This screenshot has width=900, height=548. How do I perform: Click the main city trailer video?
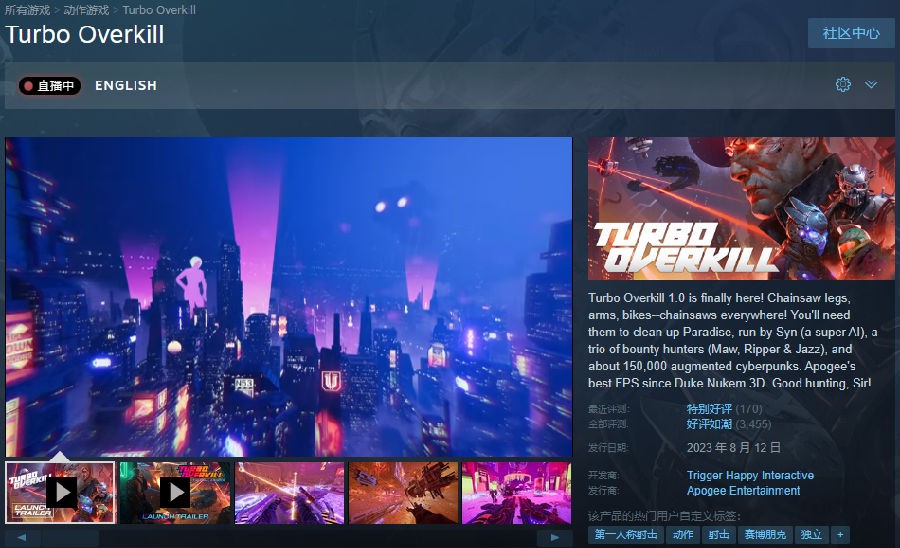[289, 297]
